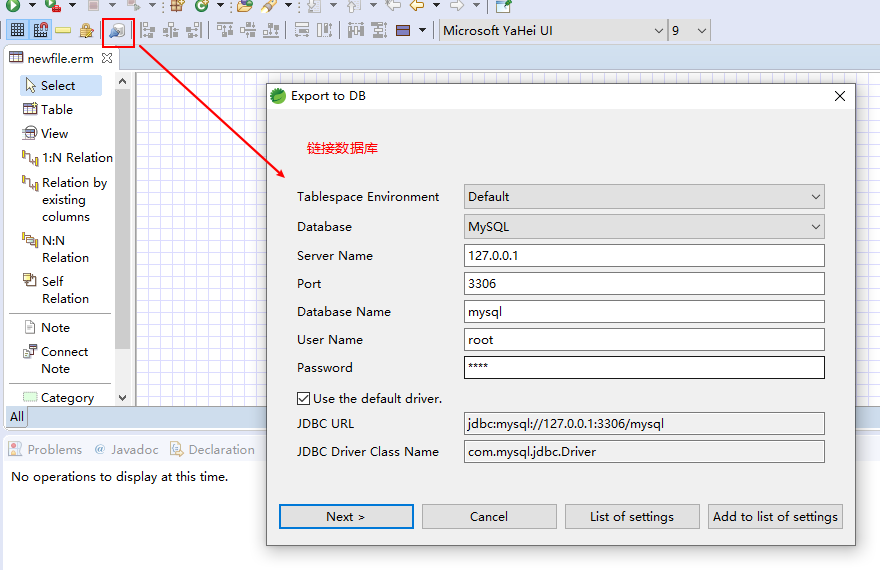The width and height of the screenshot is (880, 570).
Task: Click the Search flashlight icon in toolbar
Action: tap(269, 6)
